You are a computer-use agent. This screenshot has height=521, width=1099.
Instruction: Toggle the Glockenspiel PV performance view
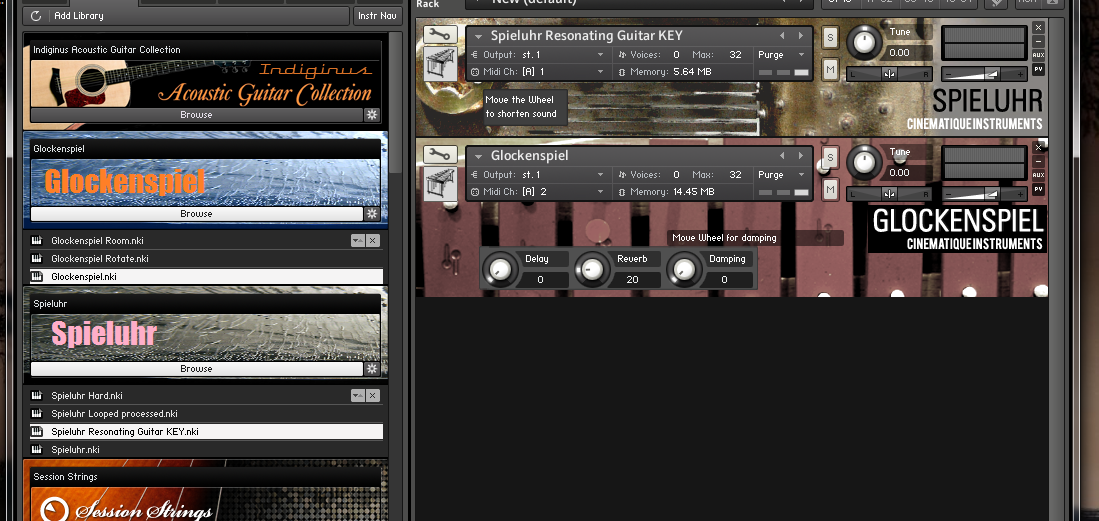pyautogui.click(x=1038, y=189)
